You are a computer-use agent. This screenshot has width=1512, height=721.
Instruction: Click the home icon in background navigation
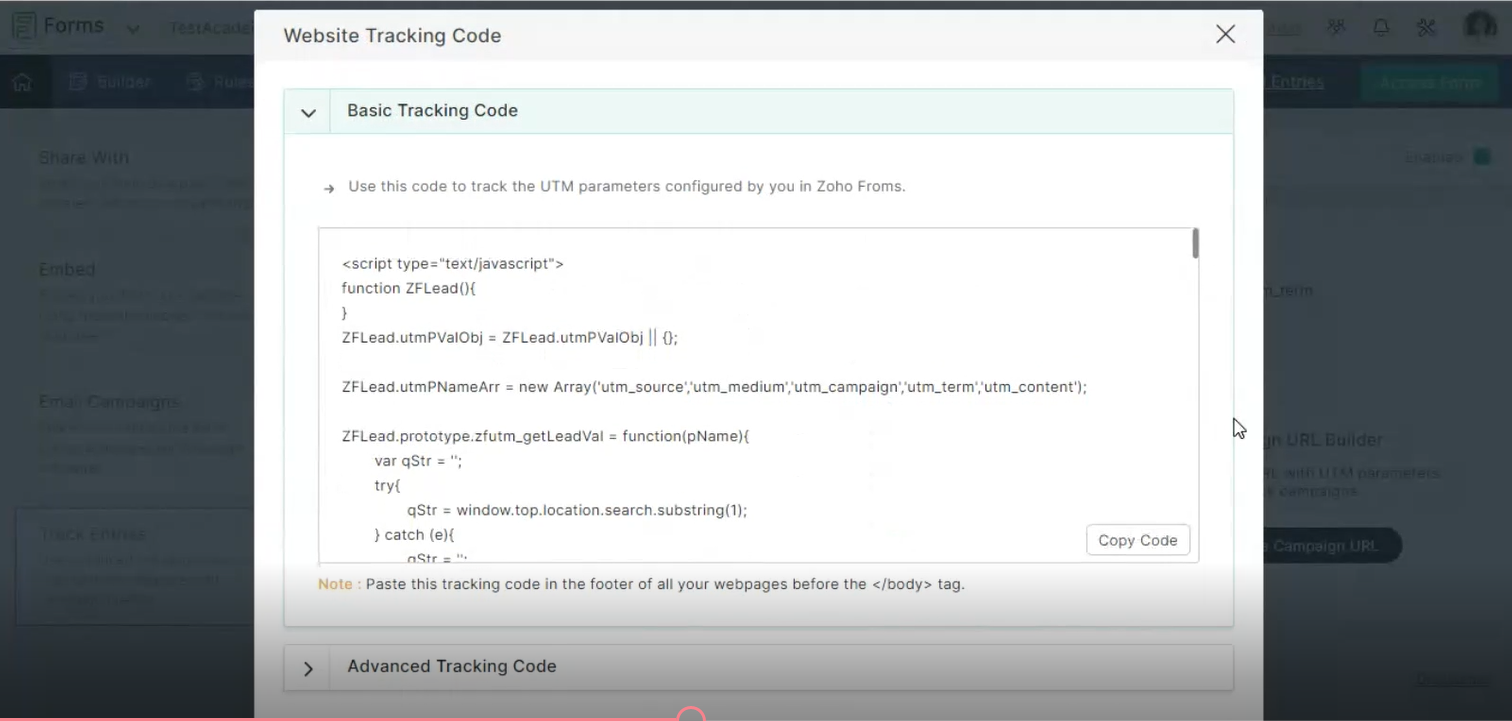(22, 82)
